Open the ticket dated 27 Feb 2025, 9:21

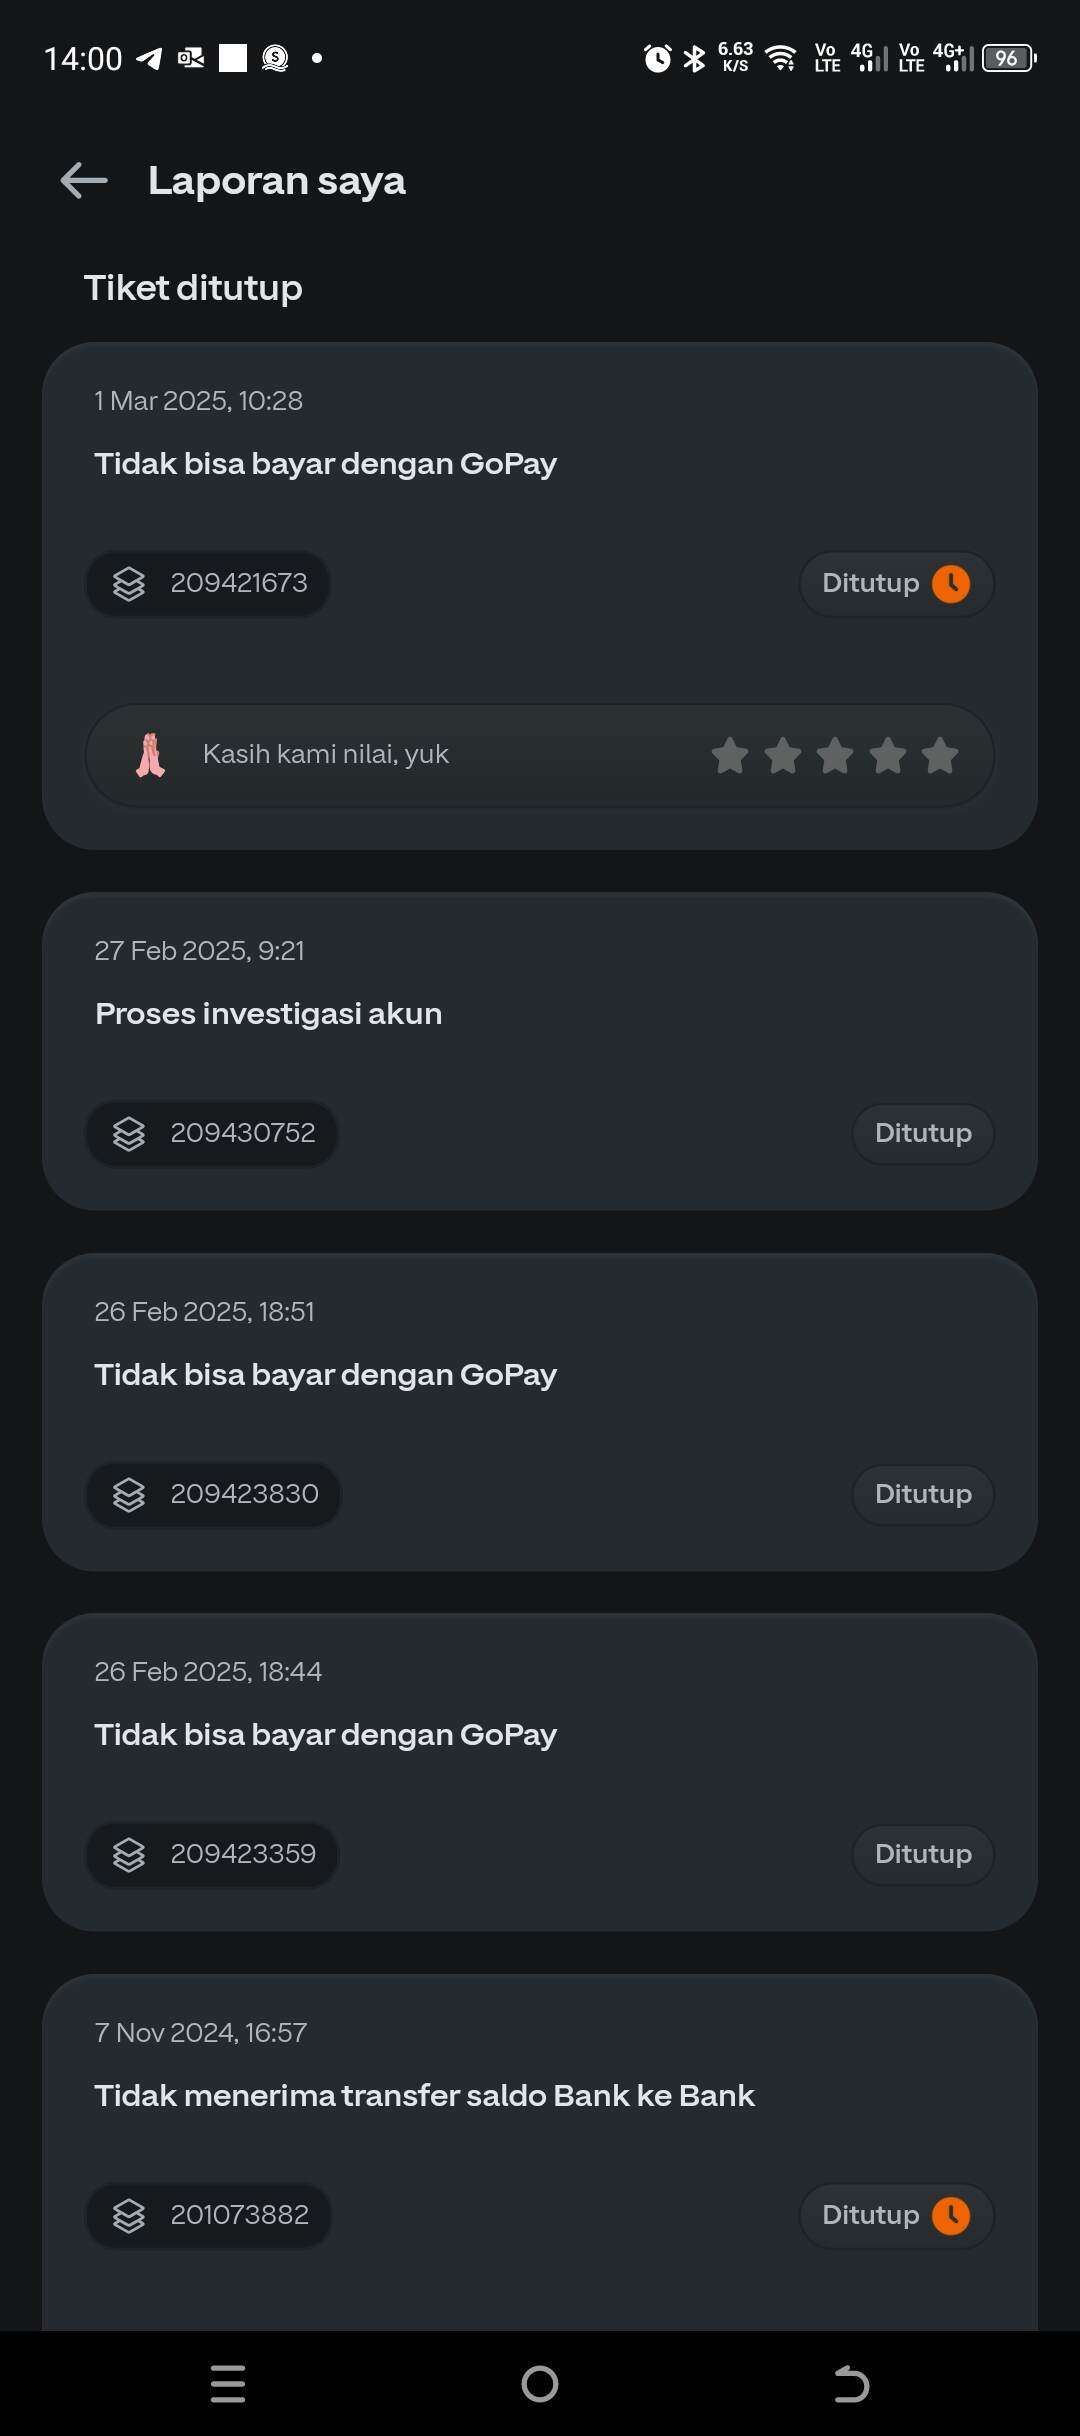pyautogui.click(x=540, y=1052)
